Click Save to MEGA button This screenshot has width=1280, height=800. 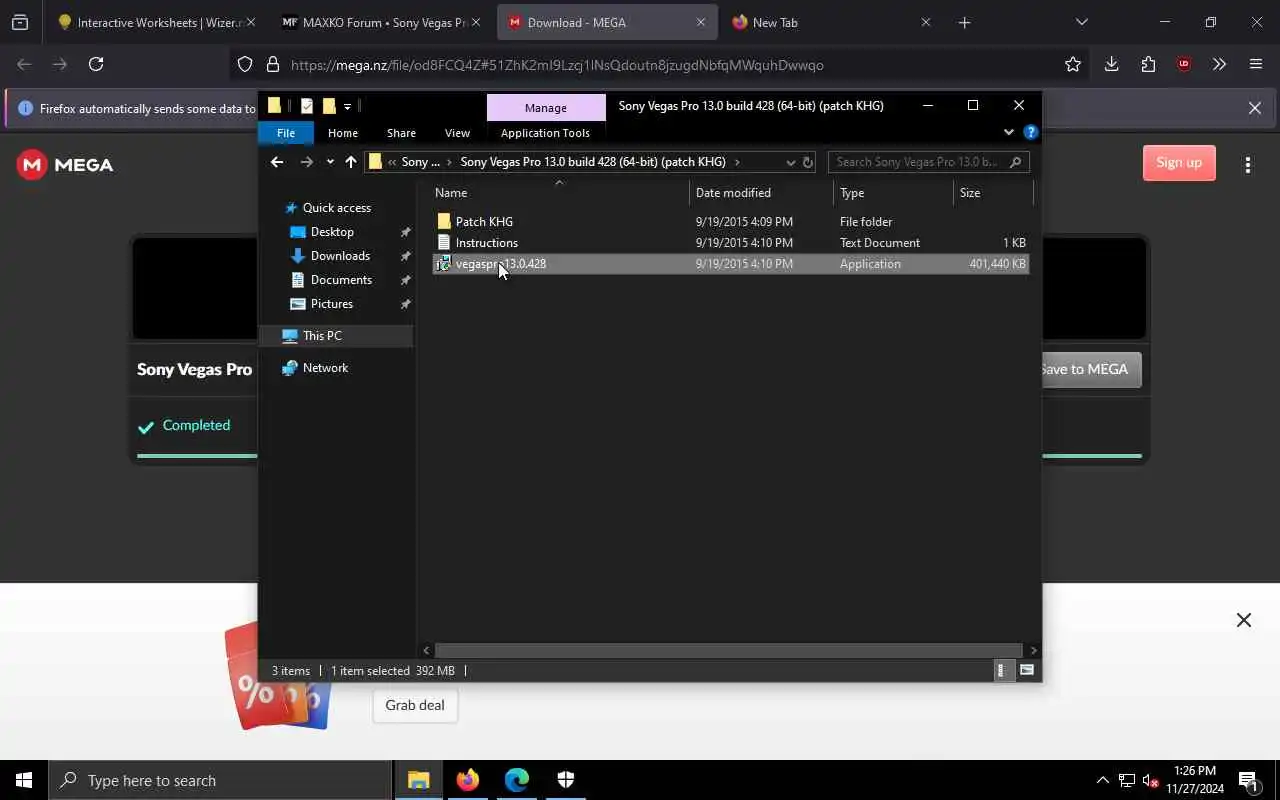(1085, 369)
